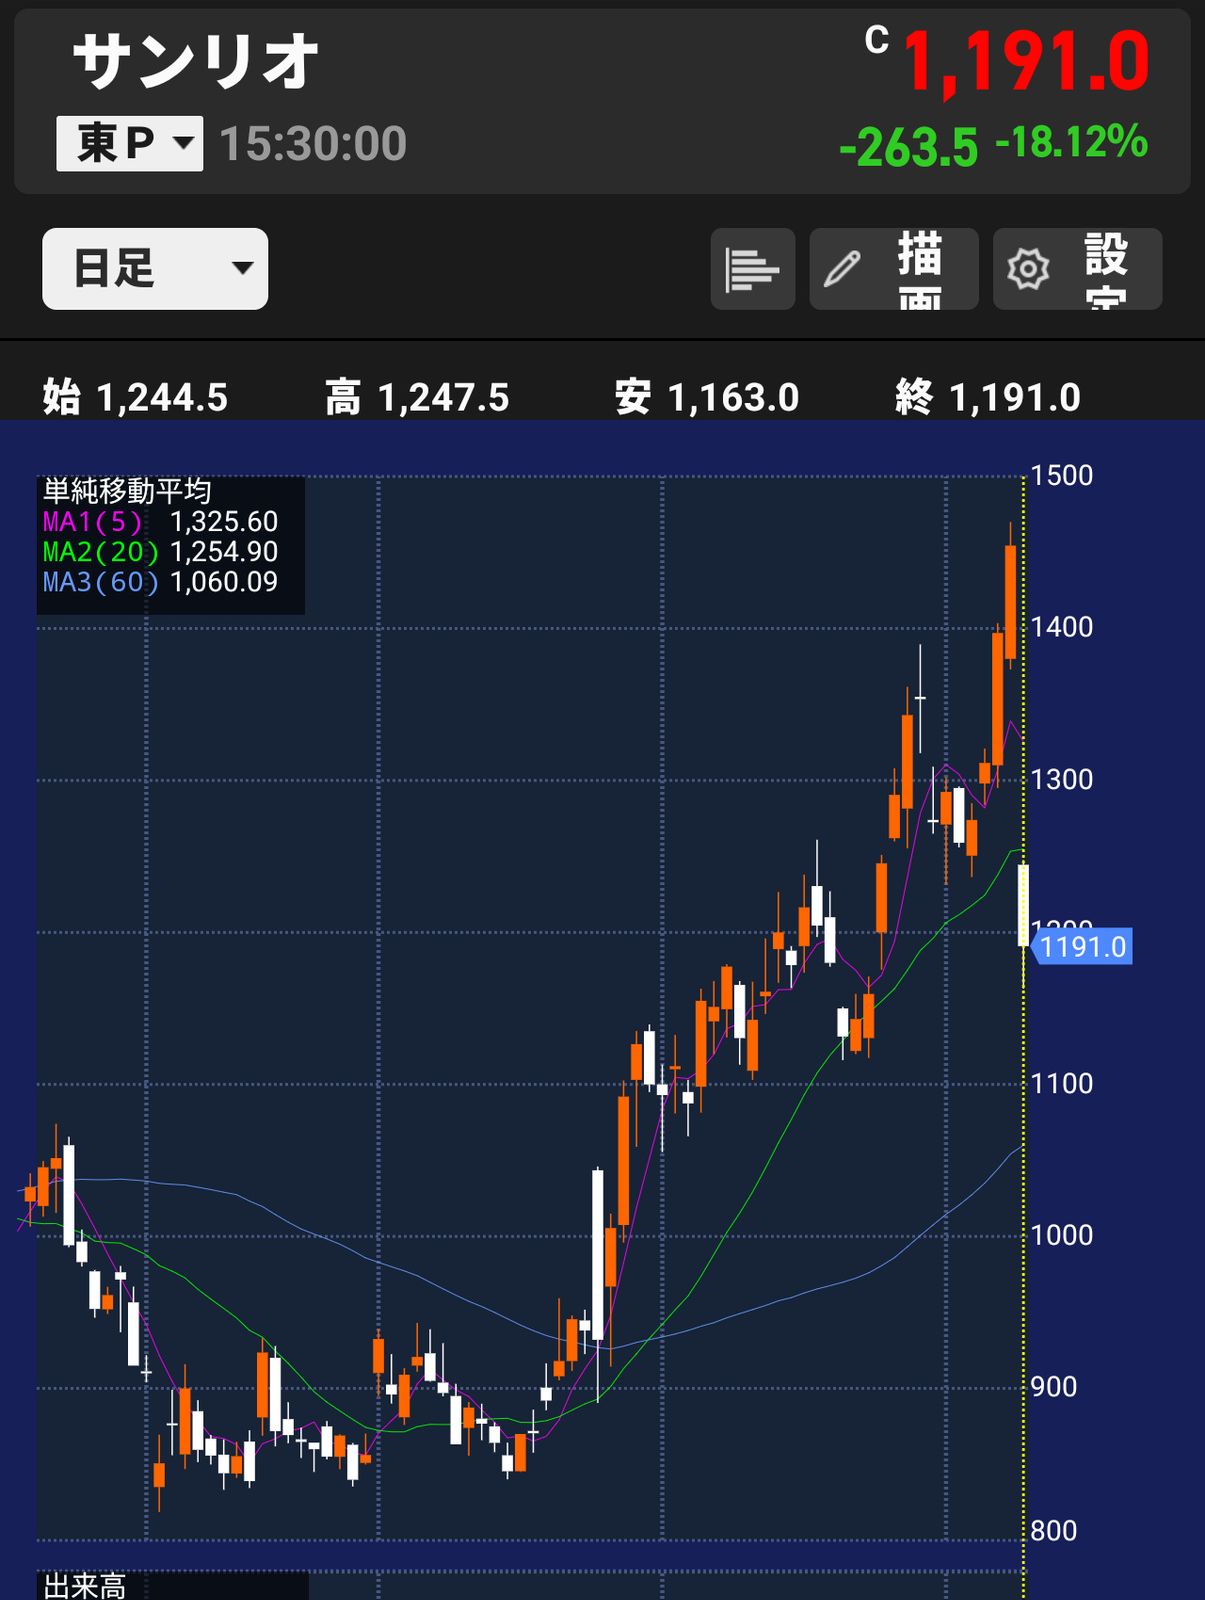Select the 800 axis label
Screen dimensions: 1205x1600
click(x=1054, y=1531)
